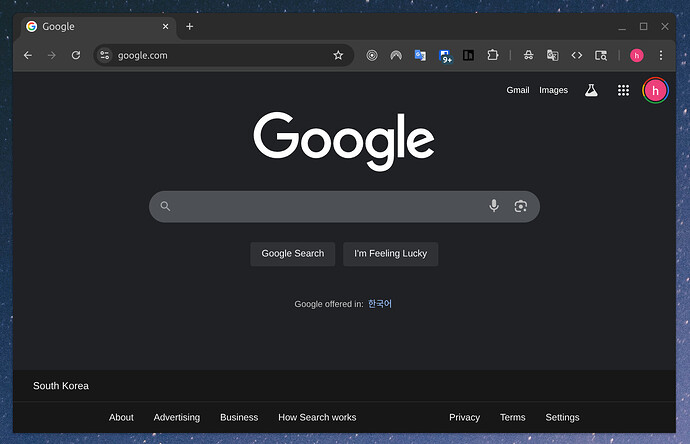The image size is (690, 444).
Task: Open the circular target extension icon
Action: [x=372, y=55]
